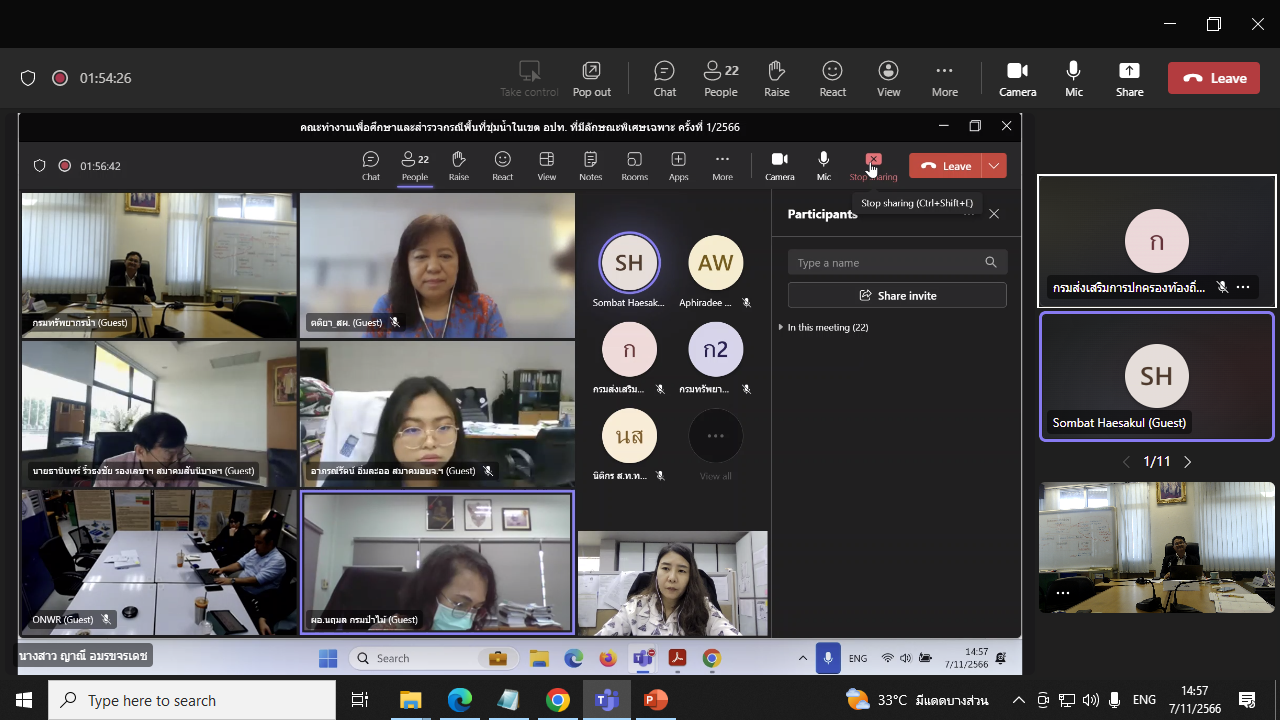
Task: Toggle Mic in the top meeting toolbar
Action: coord(1073,79)
